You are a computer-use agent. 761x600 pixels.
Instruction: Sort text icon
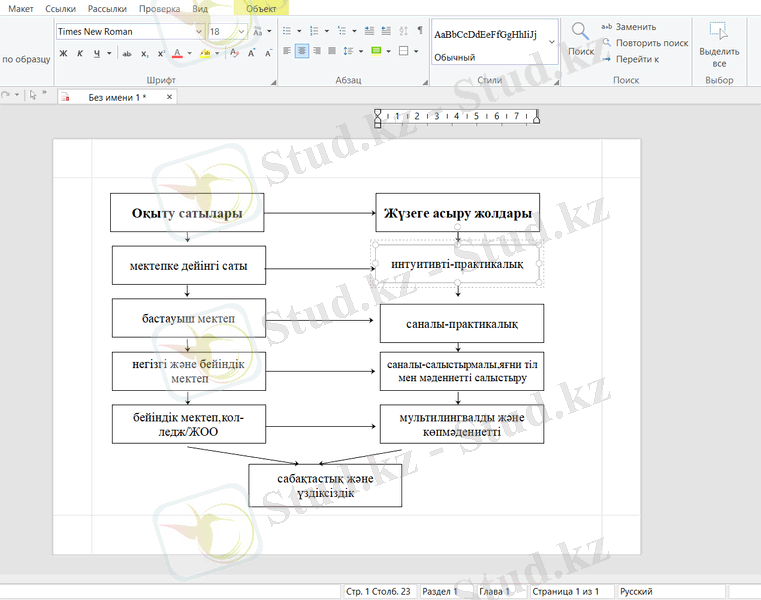coord(403,31)
